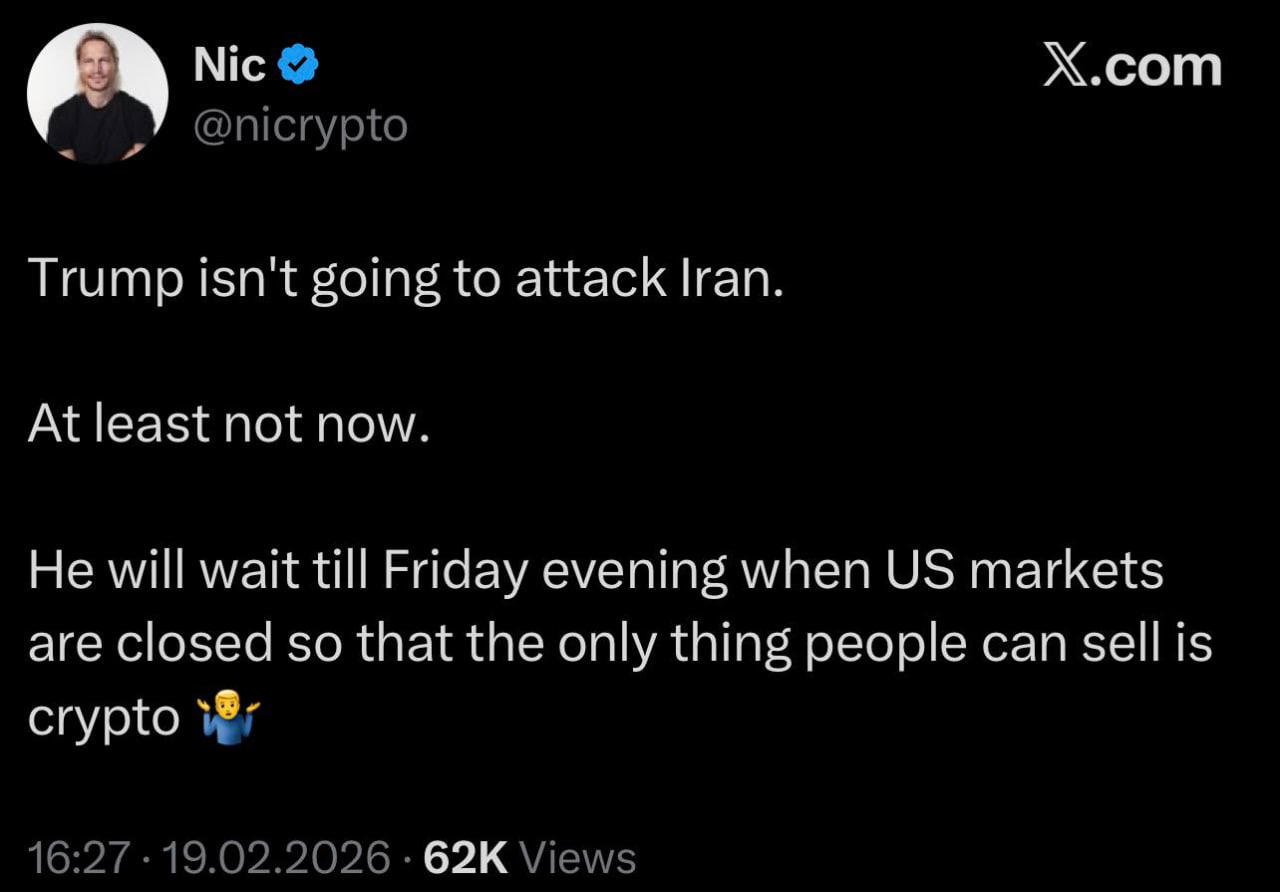Open the display name "Nic"
1280x892 pixels.
pyautogui.click(x=229, y=66)
